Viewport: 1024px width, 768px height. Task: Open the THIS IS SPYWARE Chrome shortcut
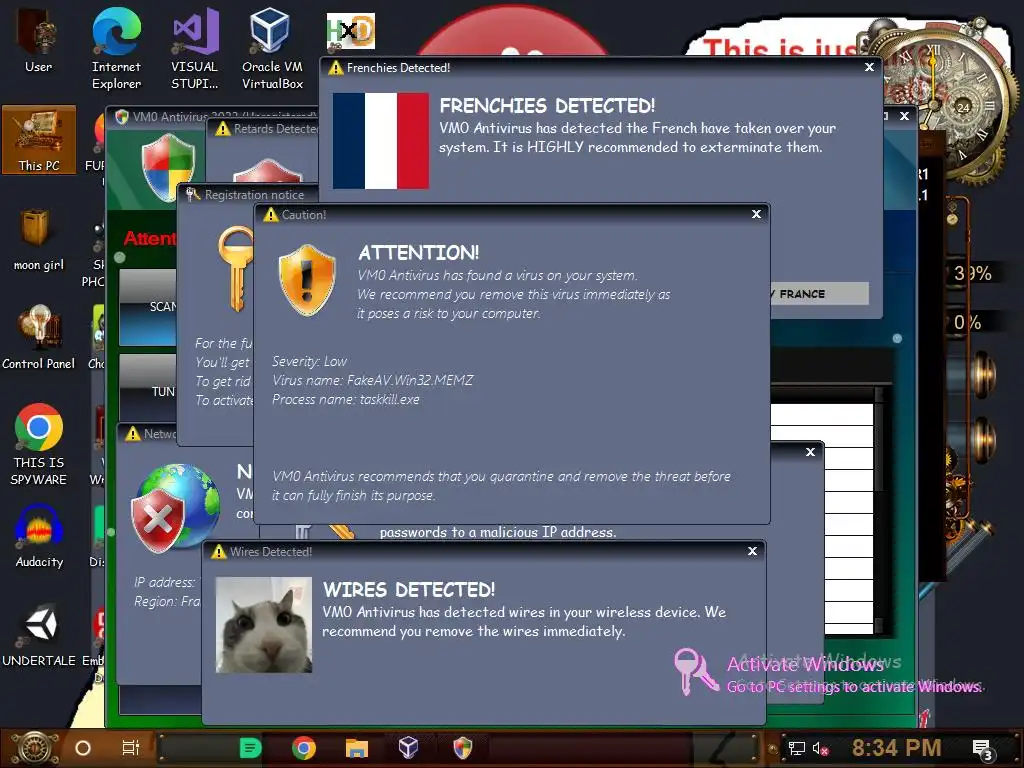pos(39,444)
